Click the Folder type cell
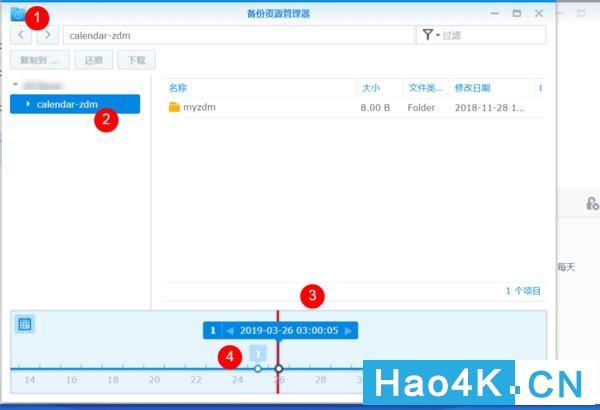Image resolution: width=600 pixels, height=410 pixels. 421,108
